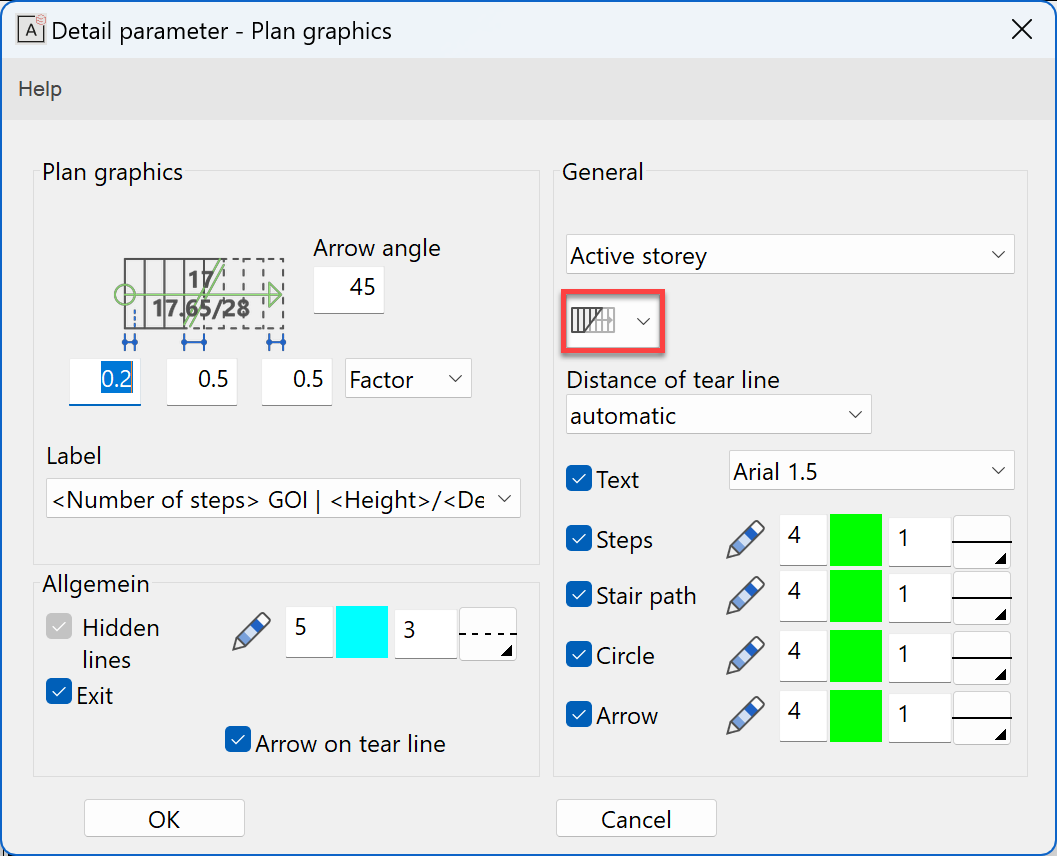Click the Arrow row pen icon
The width and height of the screenshot is (1057, 856).
point(746,716)
